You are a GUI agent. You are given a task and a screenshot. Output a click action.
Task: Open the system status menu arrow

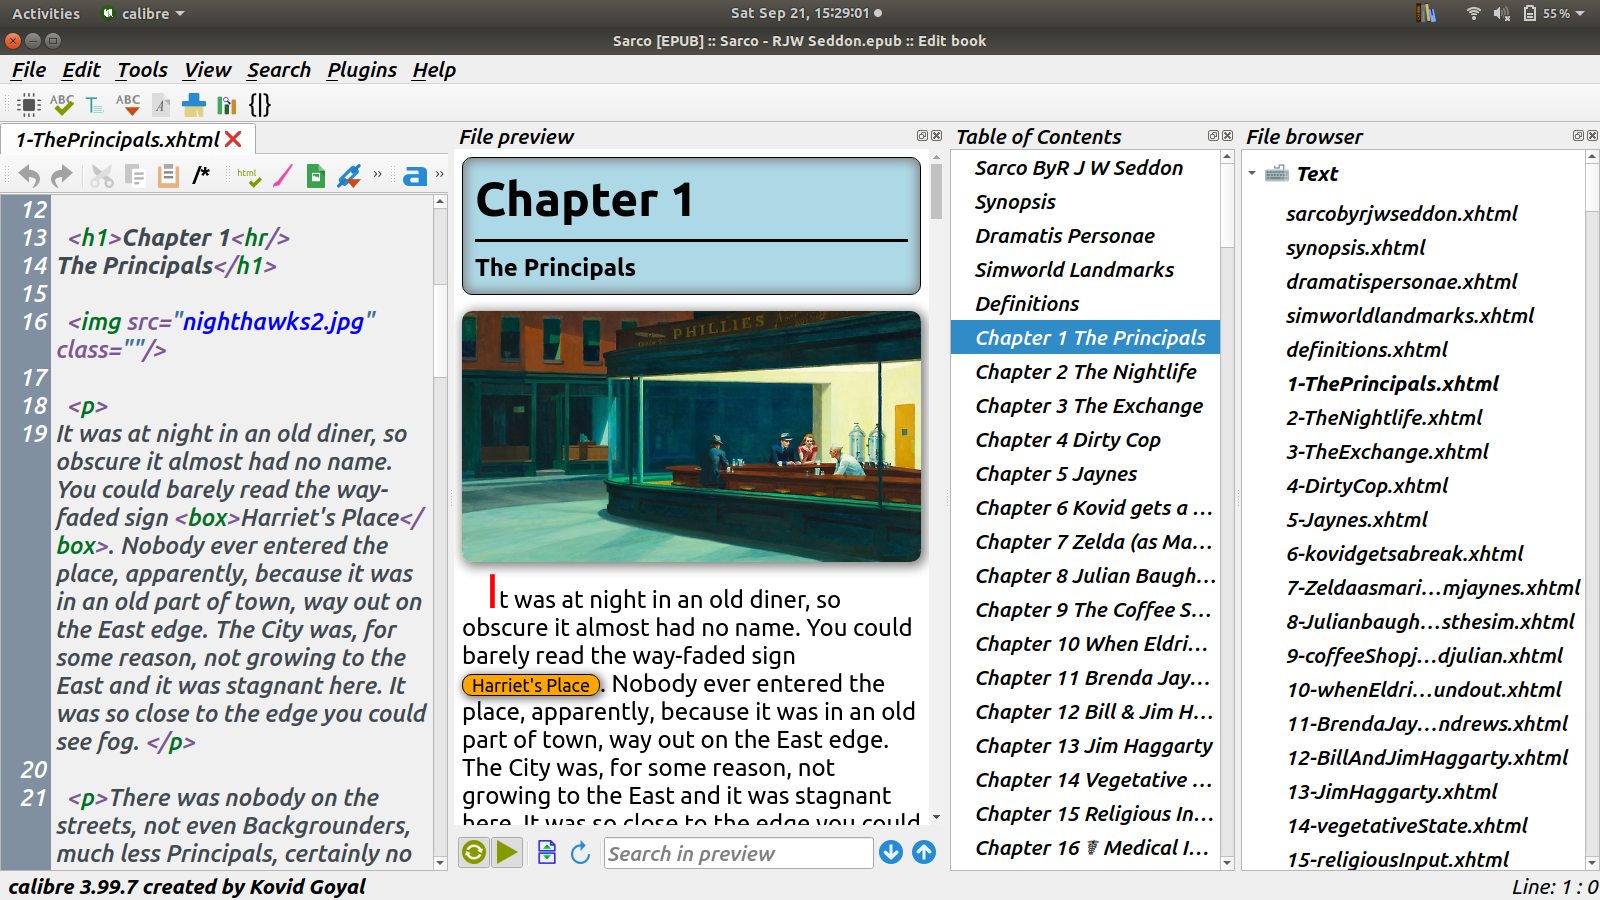(1580, 13)
